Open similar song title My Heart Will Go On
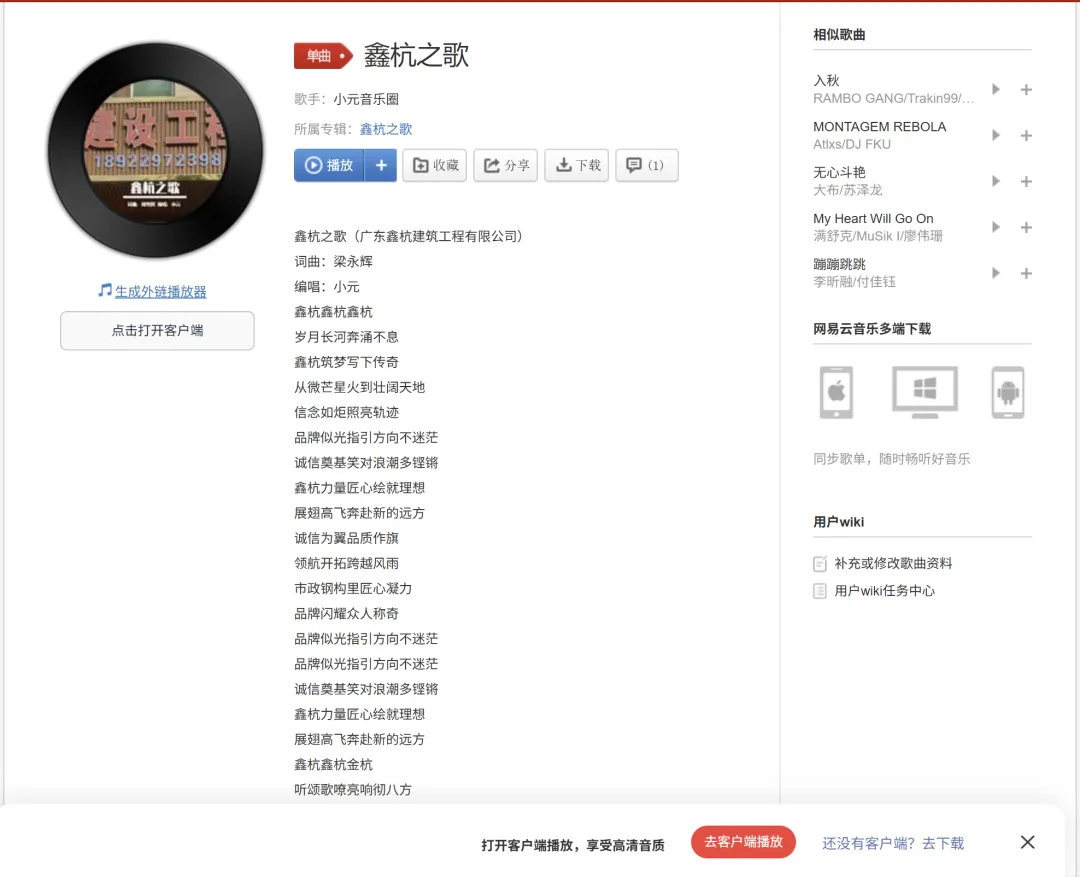This screenshot has height=877, width=1080. (x=873, y=218)
